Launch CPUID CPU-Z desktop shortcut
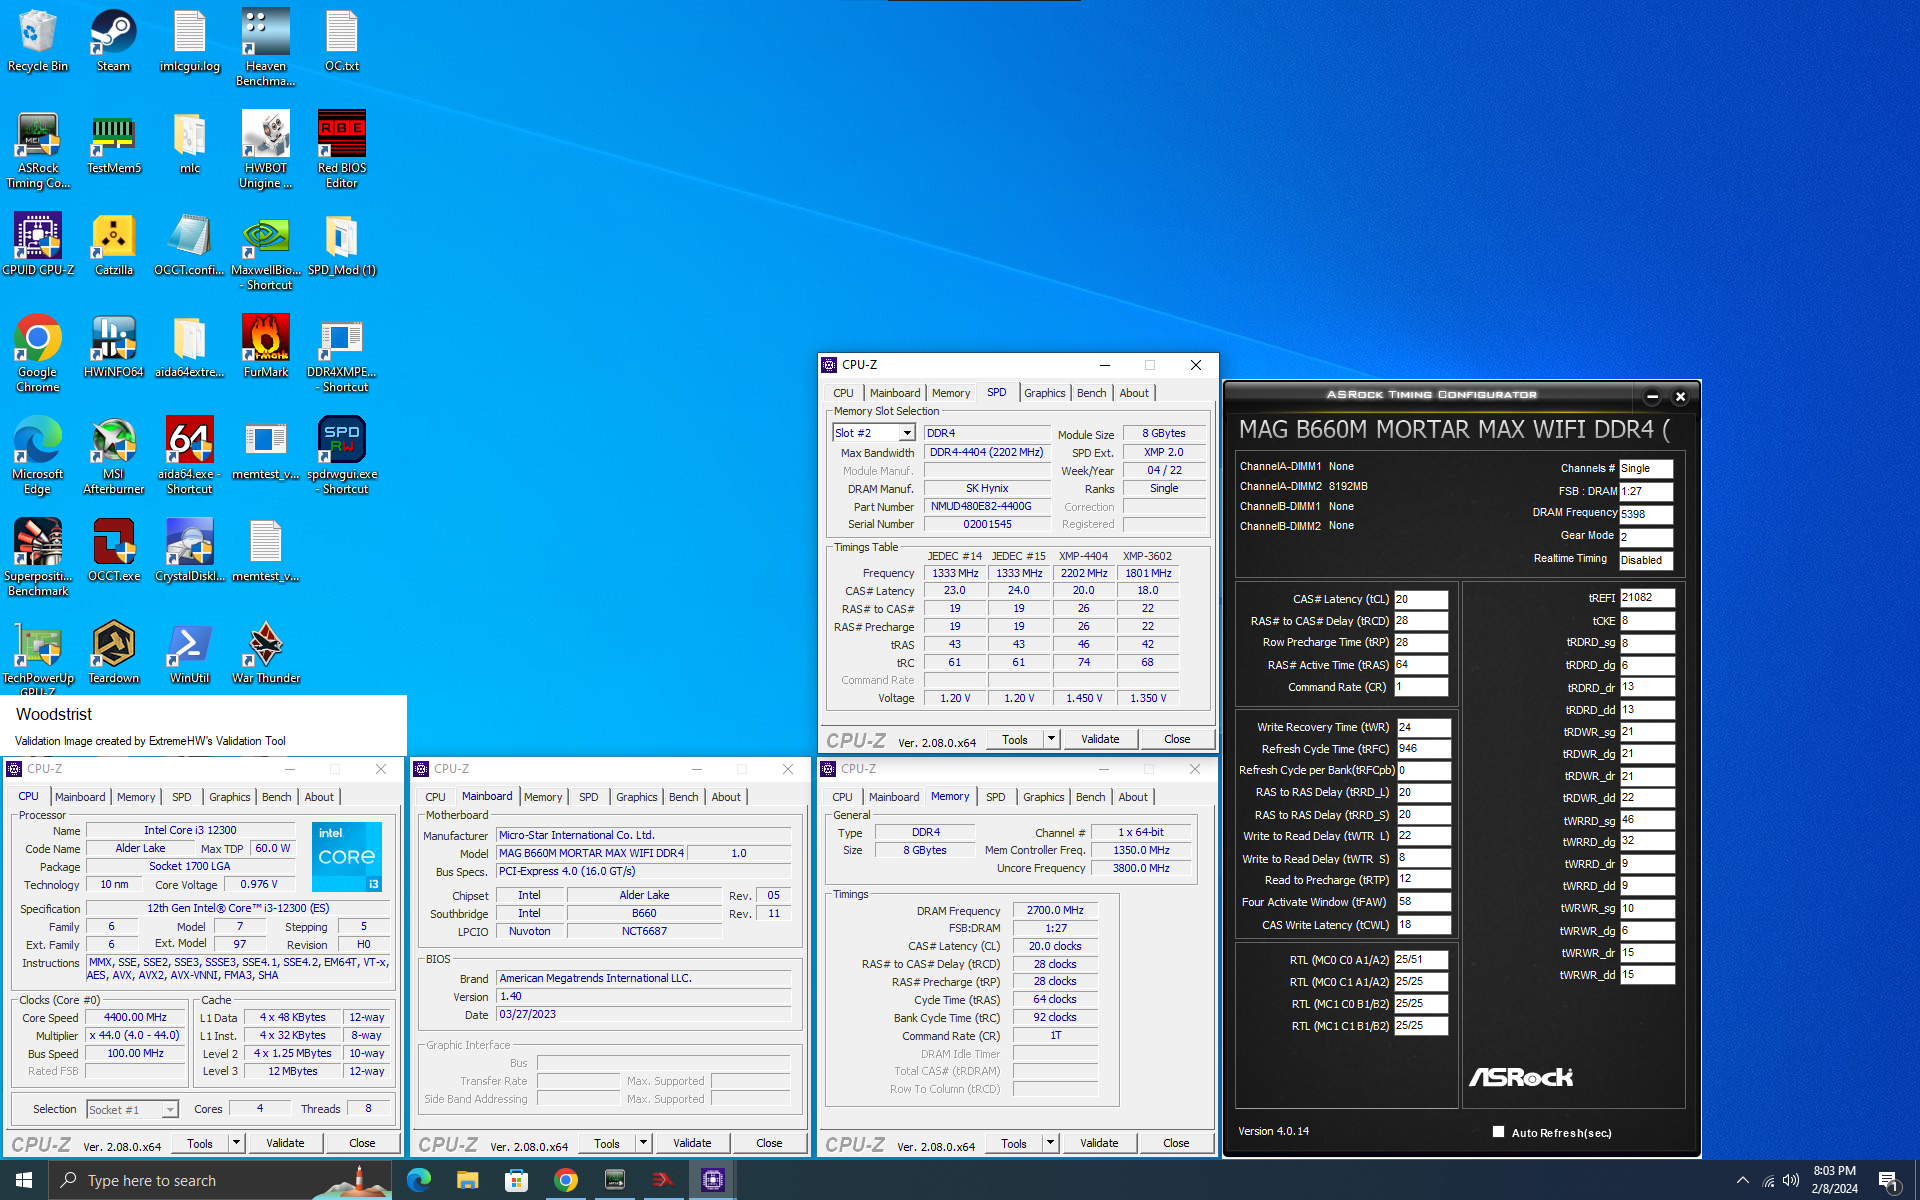The width and height of the screenshot is (1920, 1200). (38, 245)
